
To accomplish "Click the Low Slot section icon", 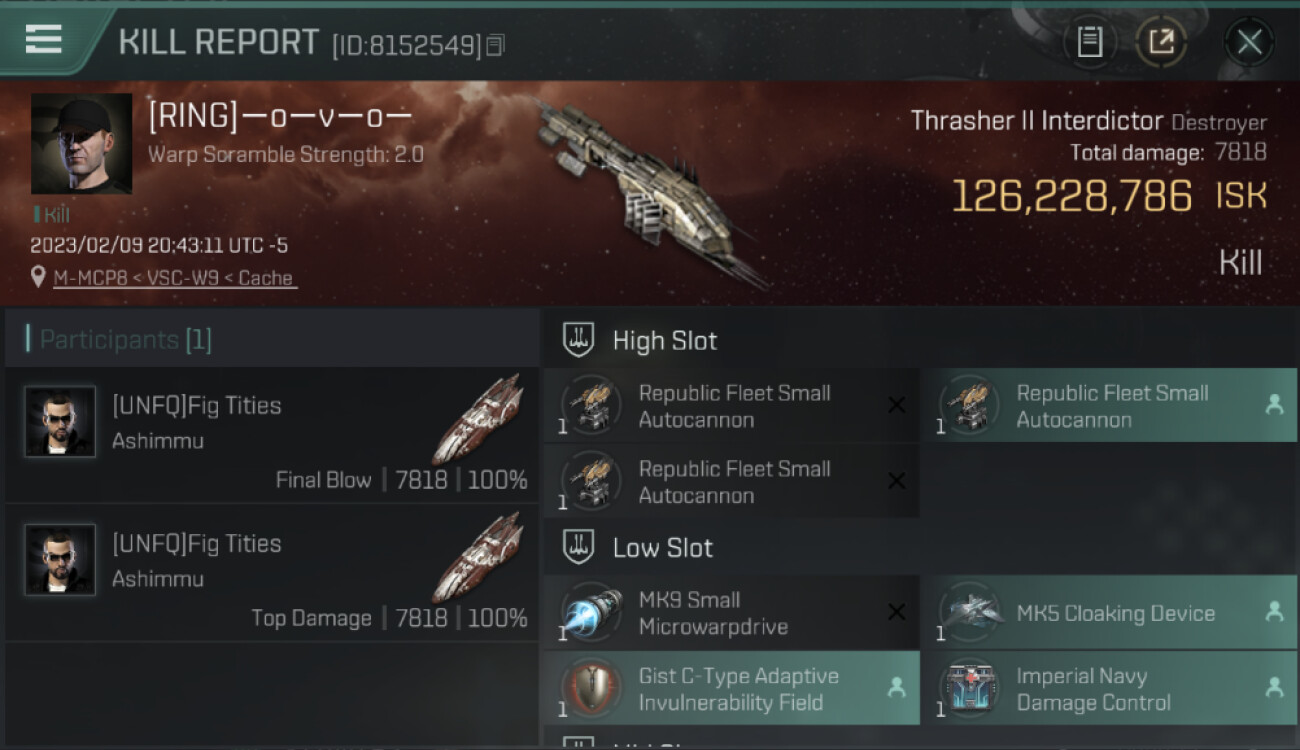I will (578, 547).
